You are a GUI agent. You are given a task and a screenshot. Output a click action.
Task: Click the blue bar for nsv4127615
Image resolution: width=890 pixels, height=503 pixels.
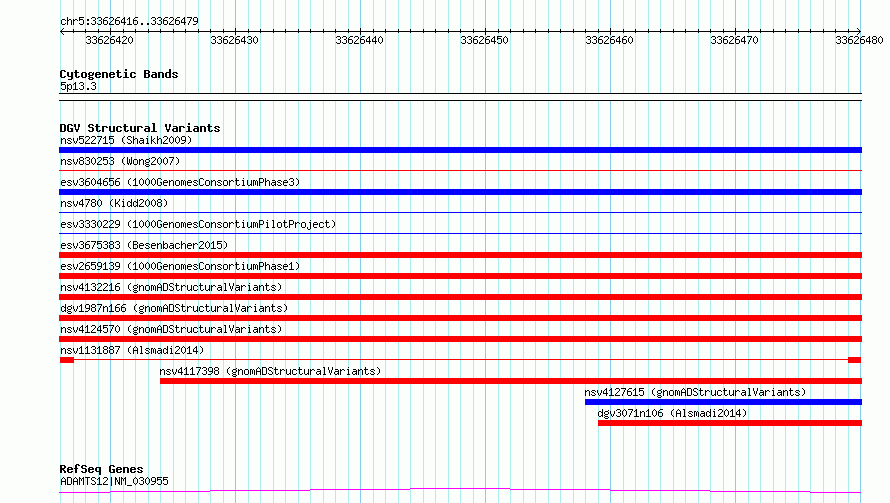723,402
